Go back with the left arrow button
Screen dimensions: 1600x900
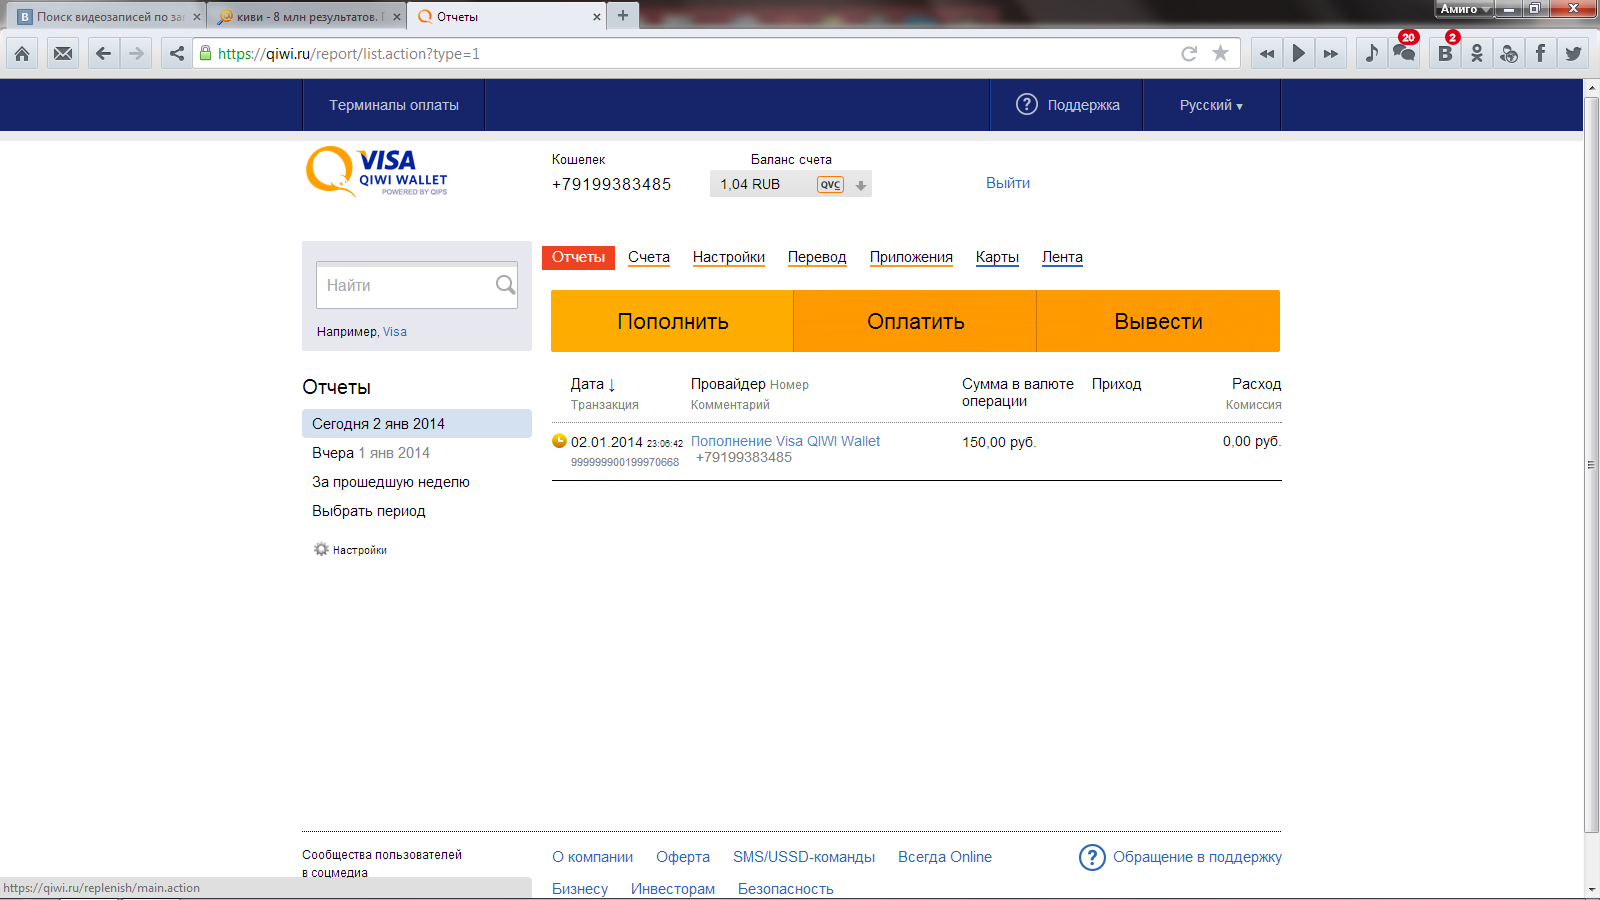103,54
